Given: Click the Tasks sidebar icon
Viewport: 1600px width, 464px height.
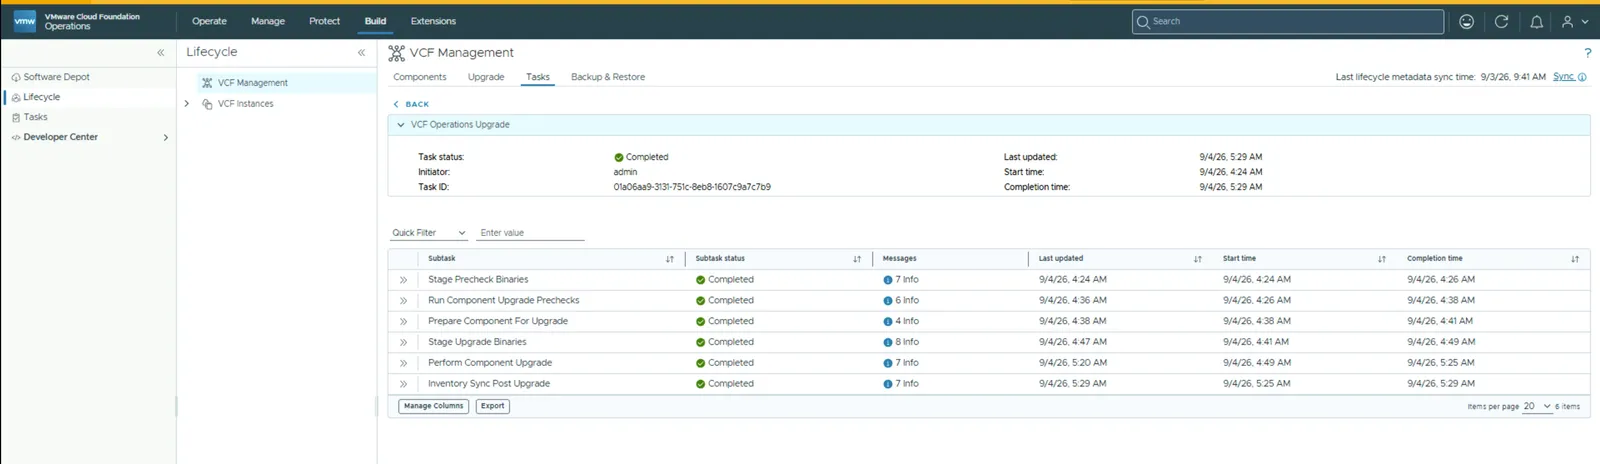Looking at the screenshot, I should (x=16, y=117).
